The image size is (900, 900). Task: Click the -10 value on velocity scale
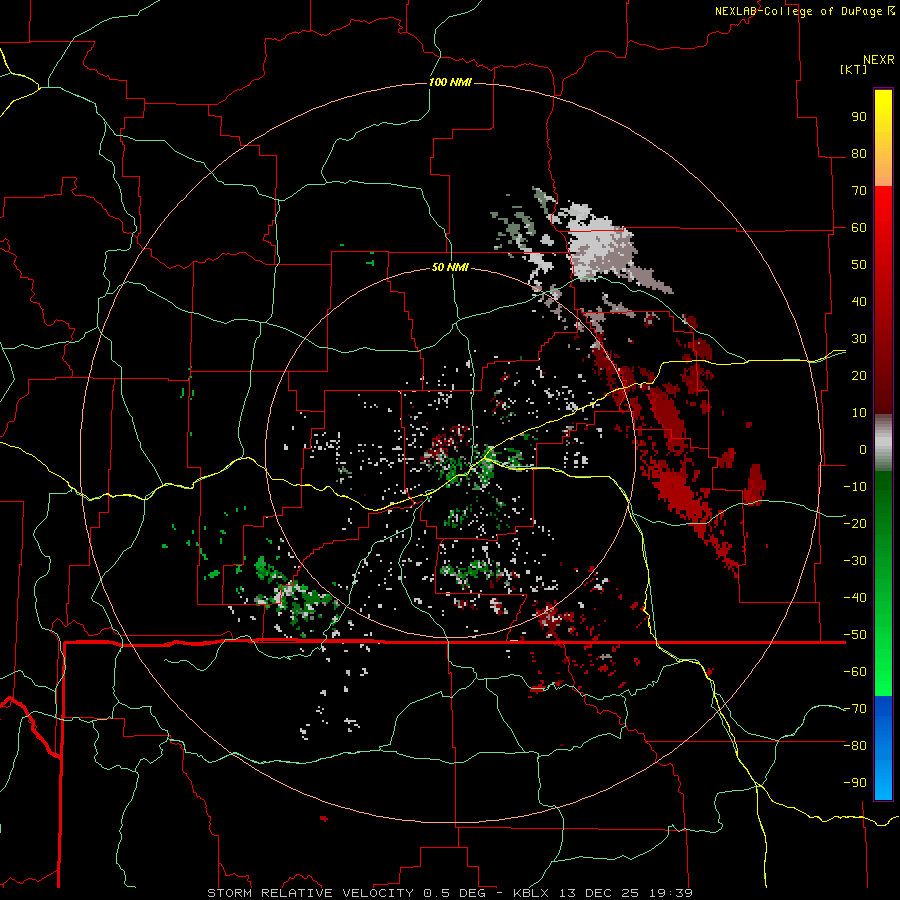855,487
